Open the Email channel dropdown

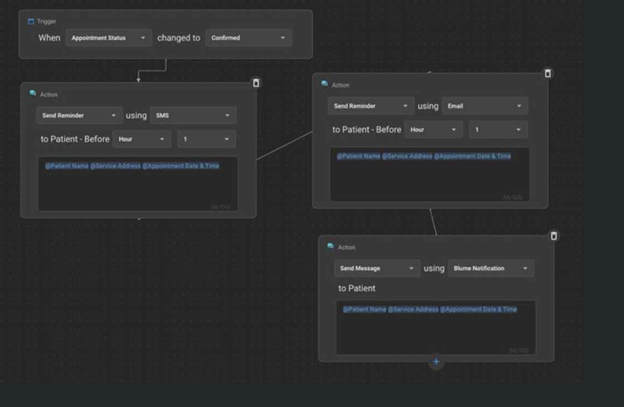click(485, 106)
